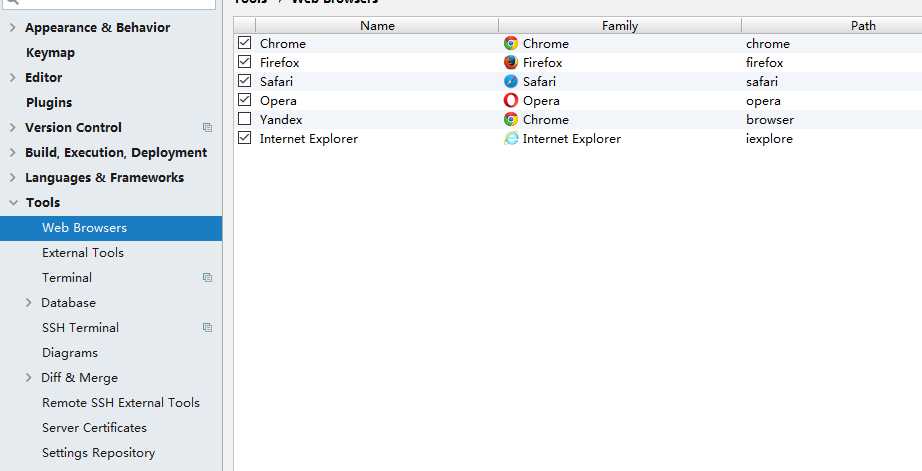The image size is (922, 471).
Task: Uncheck the Internet Explorer checkbox
Action: pos(245,138)
